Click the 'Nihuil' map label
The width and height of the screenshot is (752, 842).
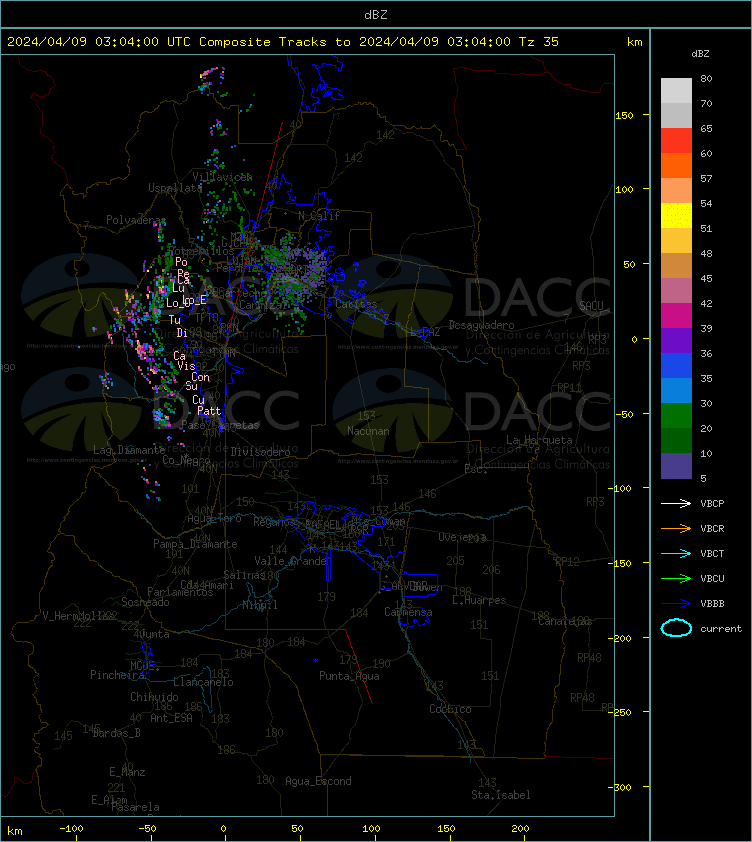coord(260,605)
